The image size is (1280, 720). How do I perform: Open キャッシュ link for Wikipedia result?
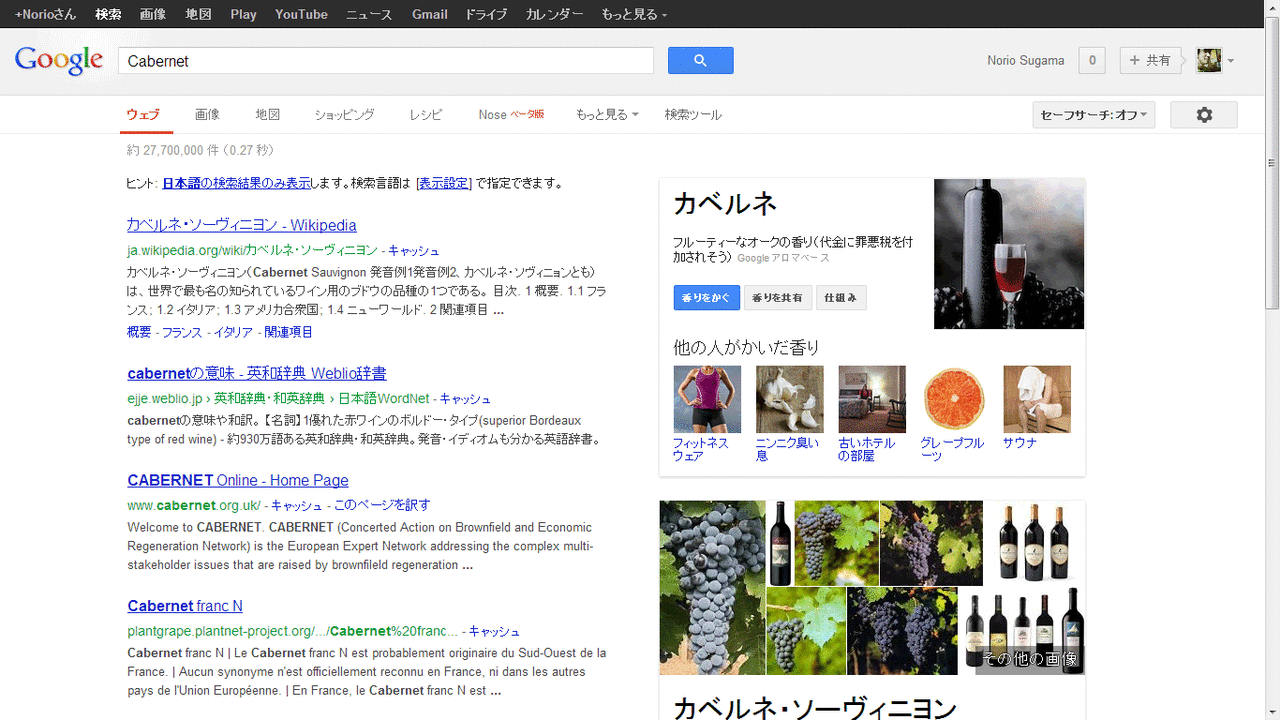[x=414, y=251]
